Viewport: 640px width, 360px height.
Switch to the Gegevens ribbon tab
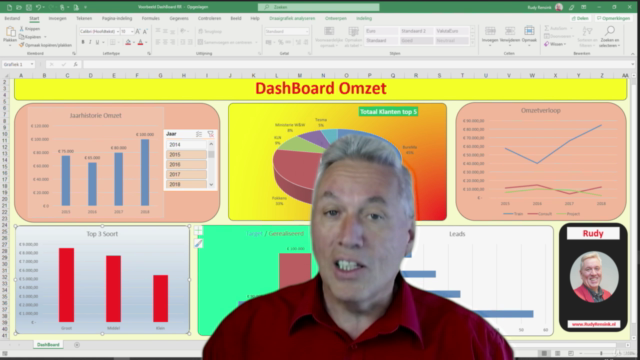[179, 18]
